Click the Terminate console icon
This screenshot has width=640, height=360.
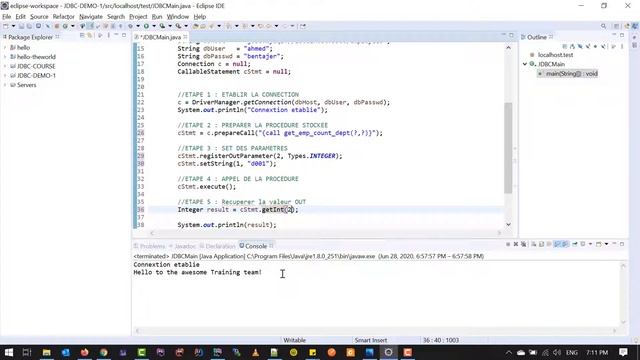pos(508,244)
